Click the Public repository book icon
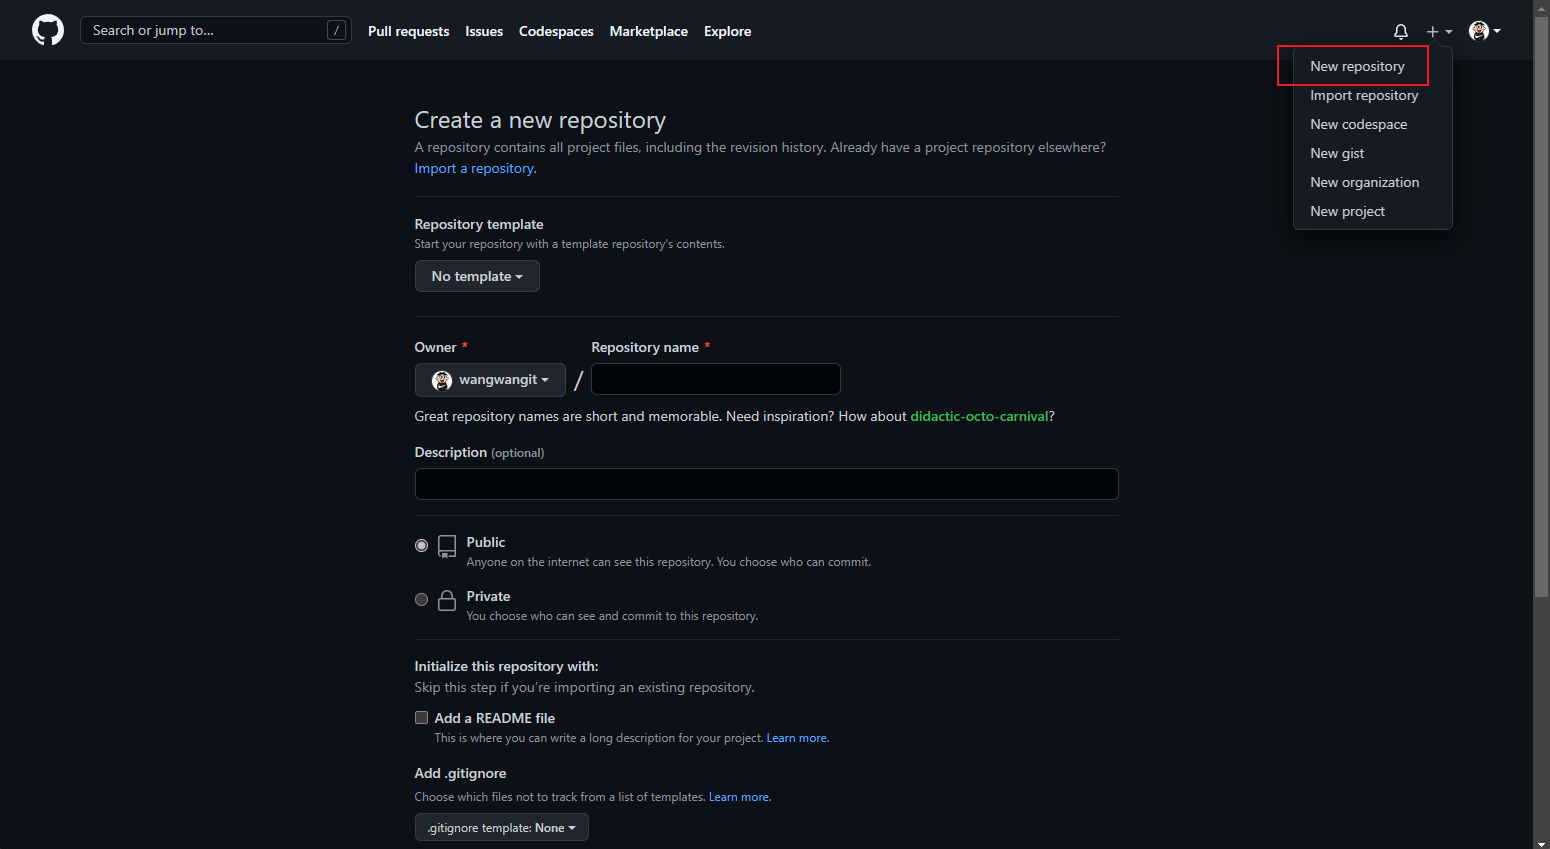Image resolution: width=1550 pixels, height=849 pixels. [x=447, y=546]
